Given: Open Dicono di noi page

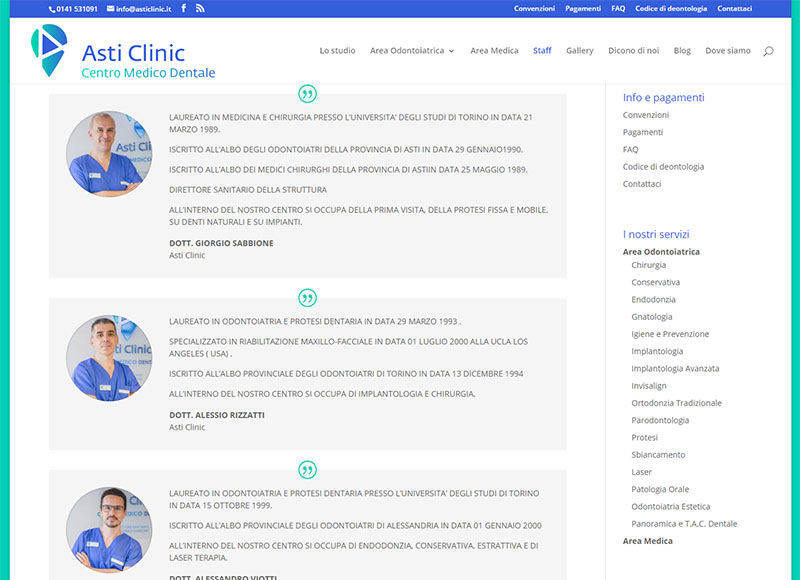Looking at the screenshot, I should [x=633, y=51].
